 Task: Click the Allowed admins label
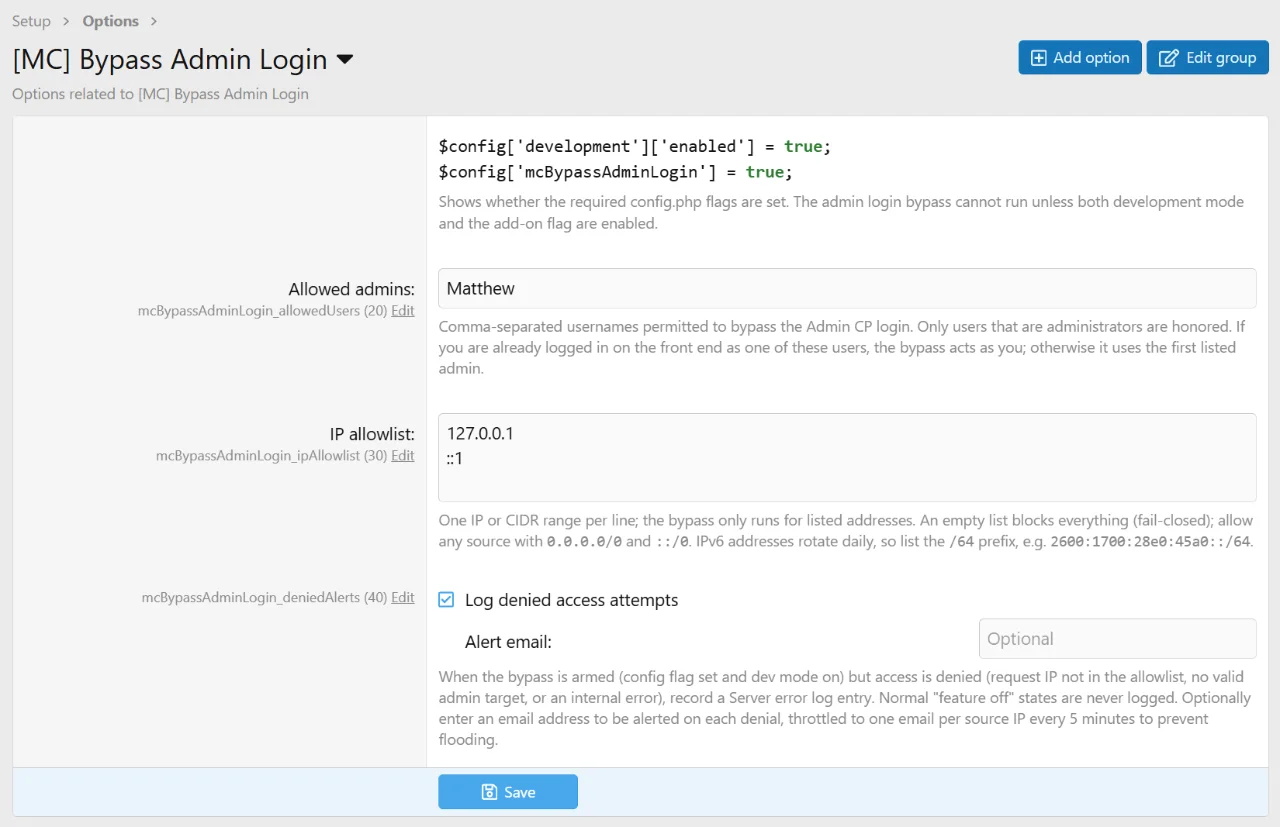(x=352, y=289)
